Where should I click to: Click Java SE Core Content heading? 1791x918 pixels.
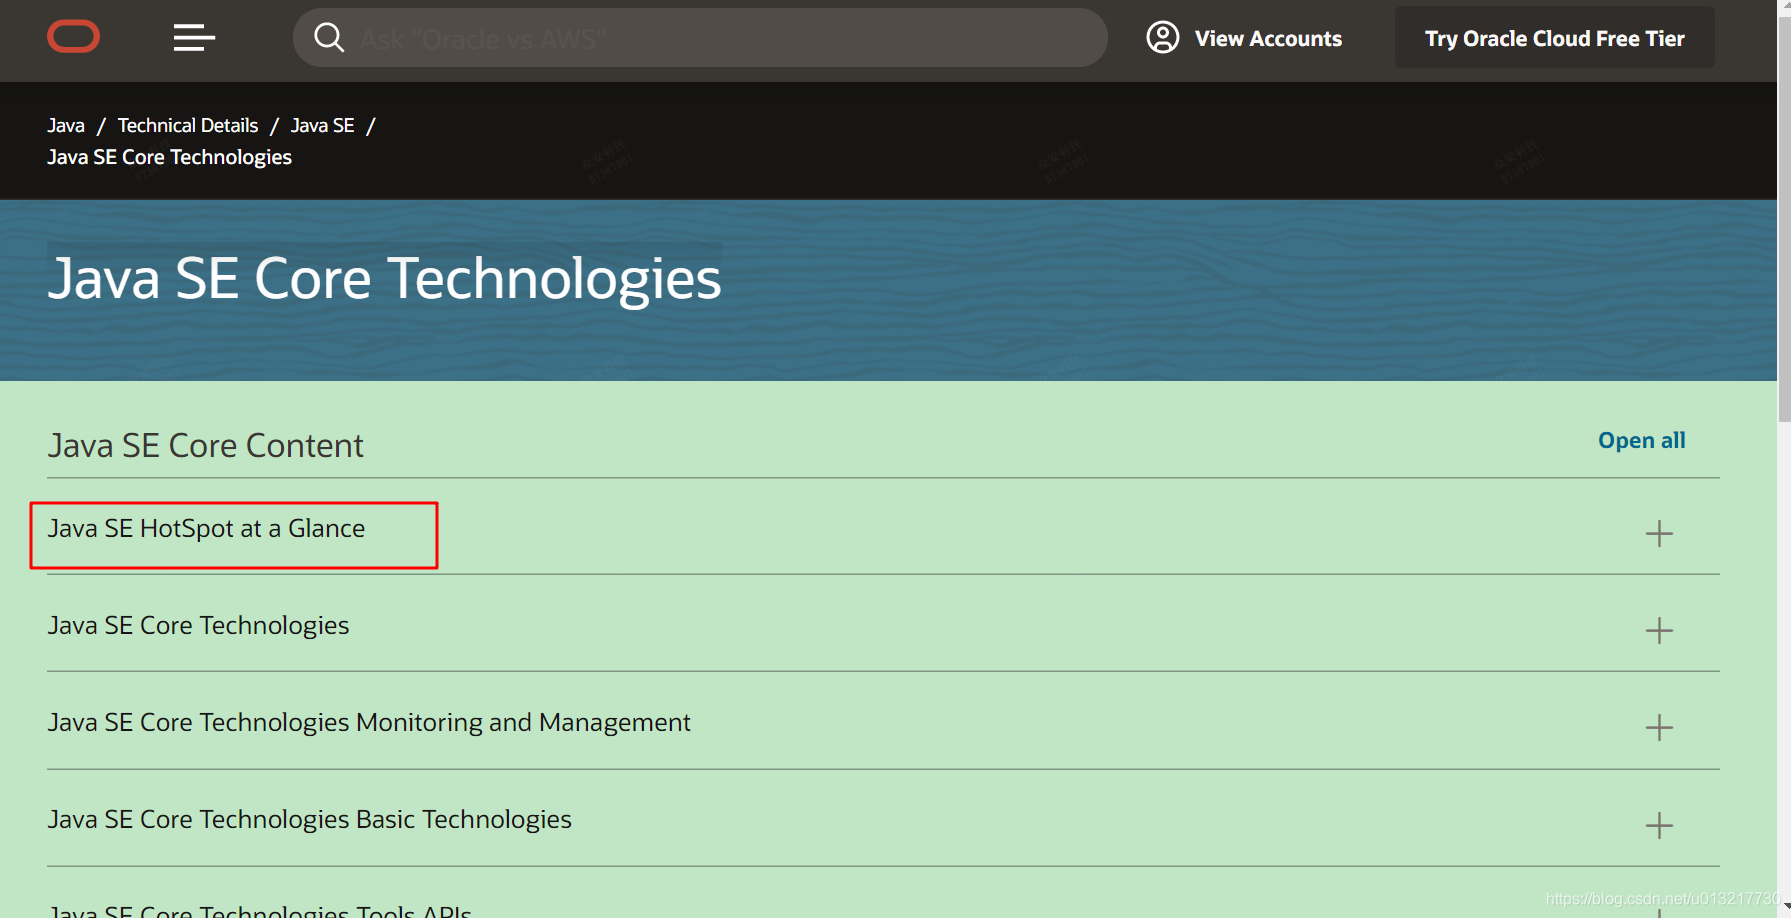[205, 445]
